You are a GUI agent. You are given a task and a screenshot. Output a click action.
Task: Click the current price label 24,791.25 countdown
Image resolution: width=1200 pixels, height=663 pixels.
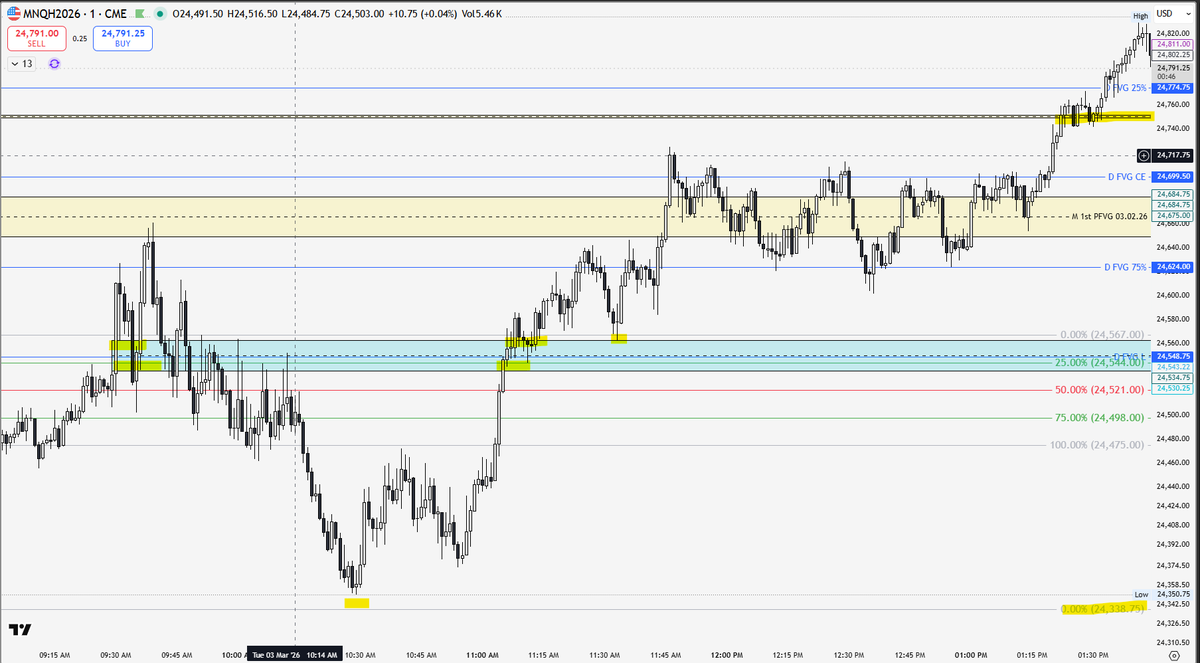click(1172, 72)
